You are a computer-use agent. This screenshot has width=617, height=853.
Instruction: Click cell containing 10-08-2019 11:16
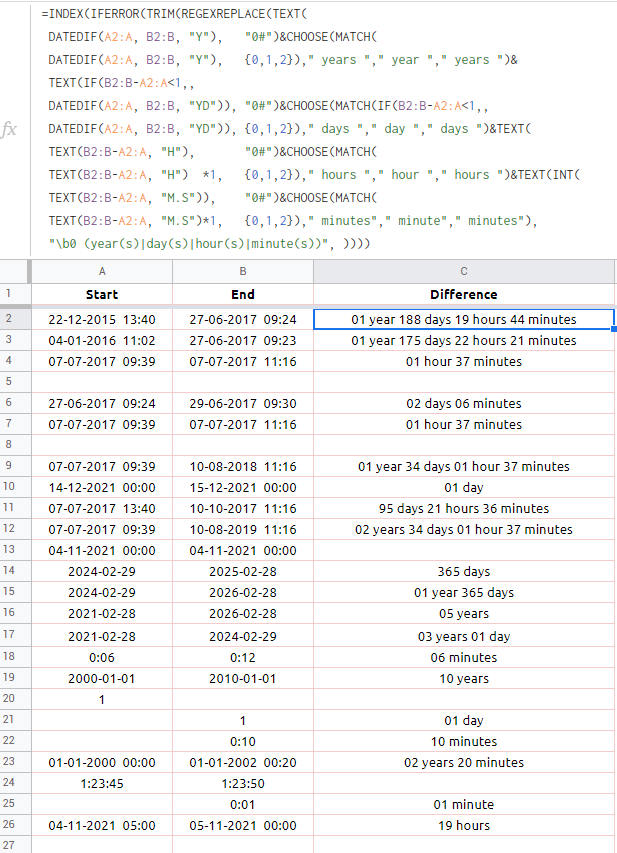click(x=243, y=529)
